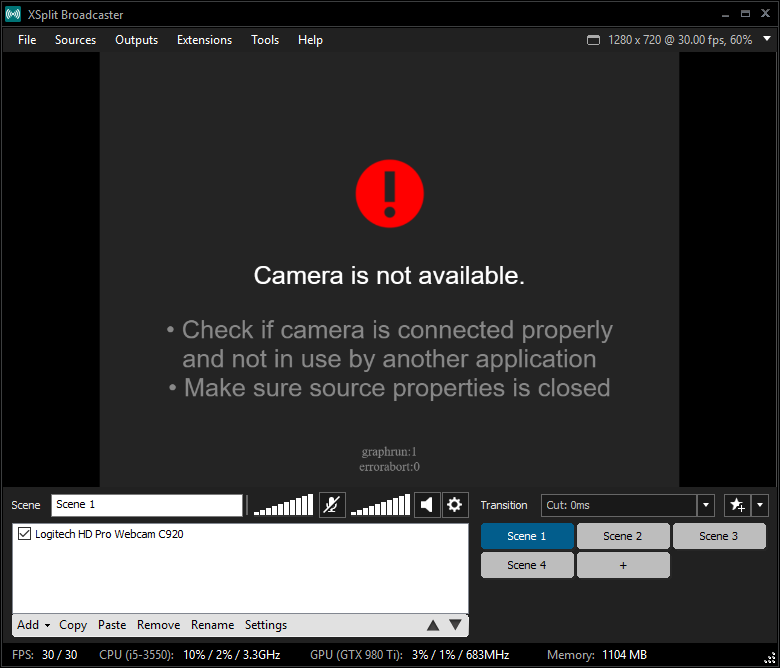Click the XSplit Broadcaster logo icon
The image size is (780, 668).
point(13,14)
